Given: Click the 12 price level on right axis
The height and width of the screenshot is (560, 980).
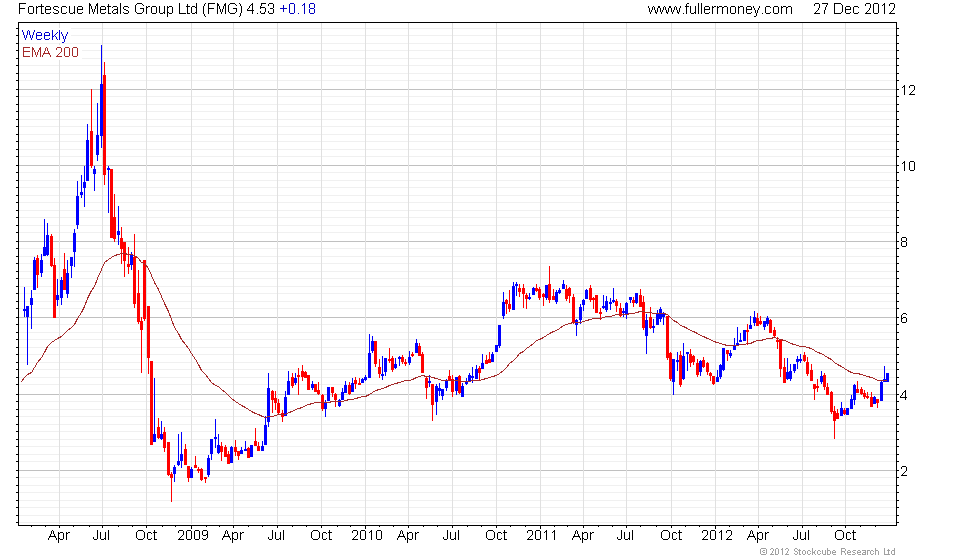Looking at the screenshot, I should [x=910, y=90].
